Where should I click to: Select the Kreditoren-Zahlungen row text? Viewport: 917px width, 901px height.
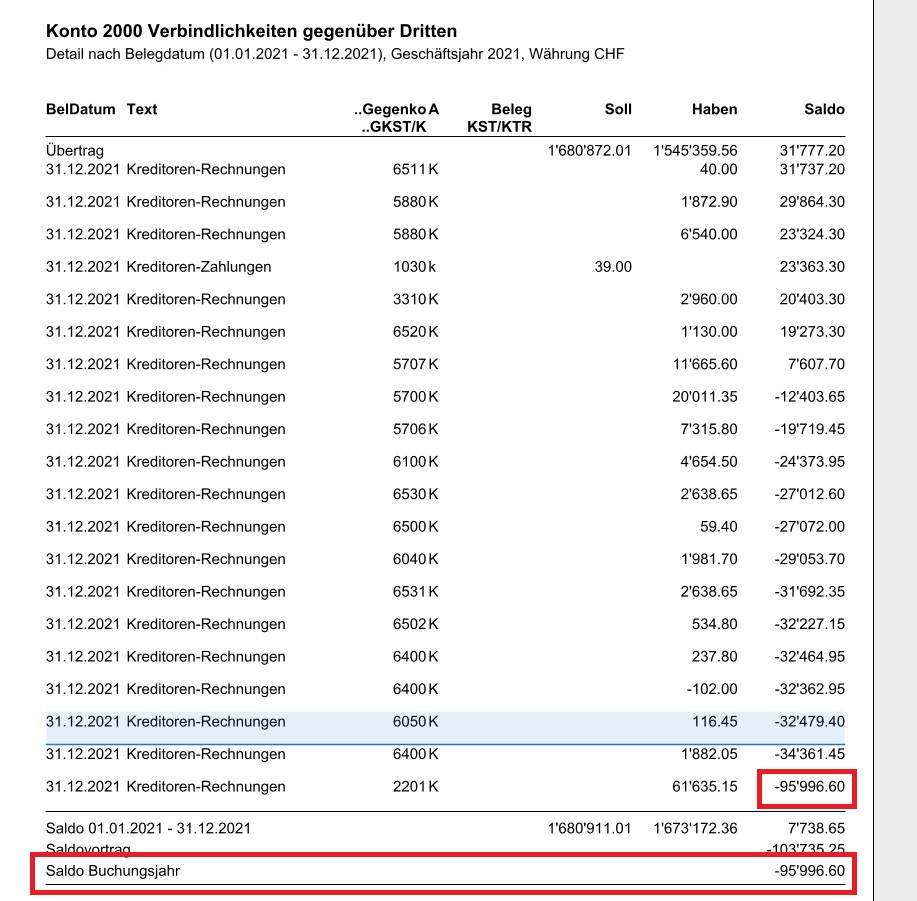(199, 267)
